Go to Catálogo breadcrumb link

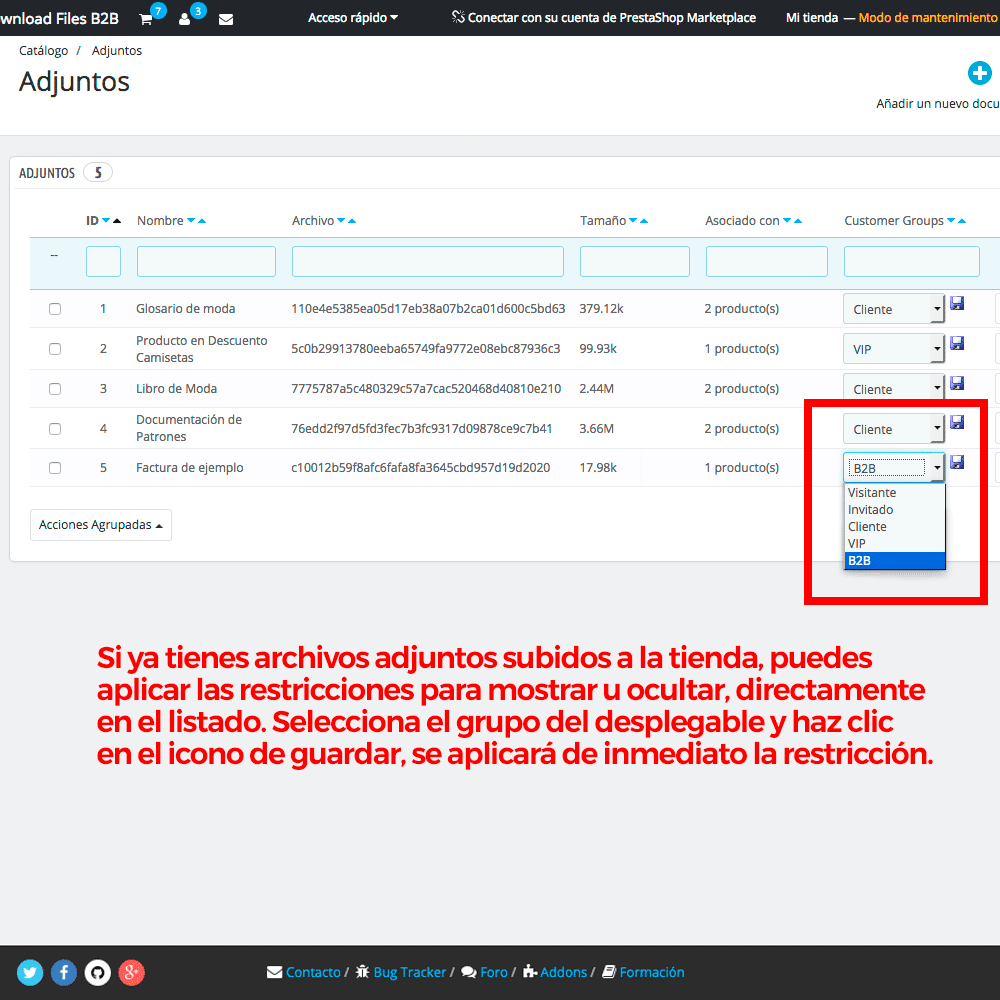coord(43,50)
